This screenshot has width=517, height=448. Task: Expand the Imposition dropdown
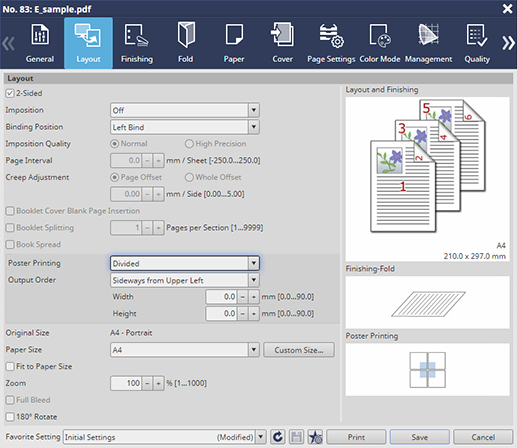pyautogui.click(x=185, y=110)
